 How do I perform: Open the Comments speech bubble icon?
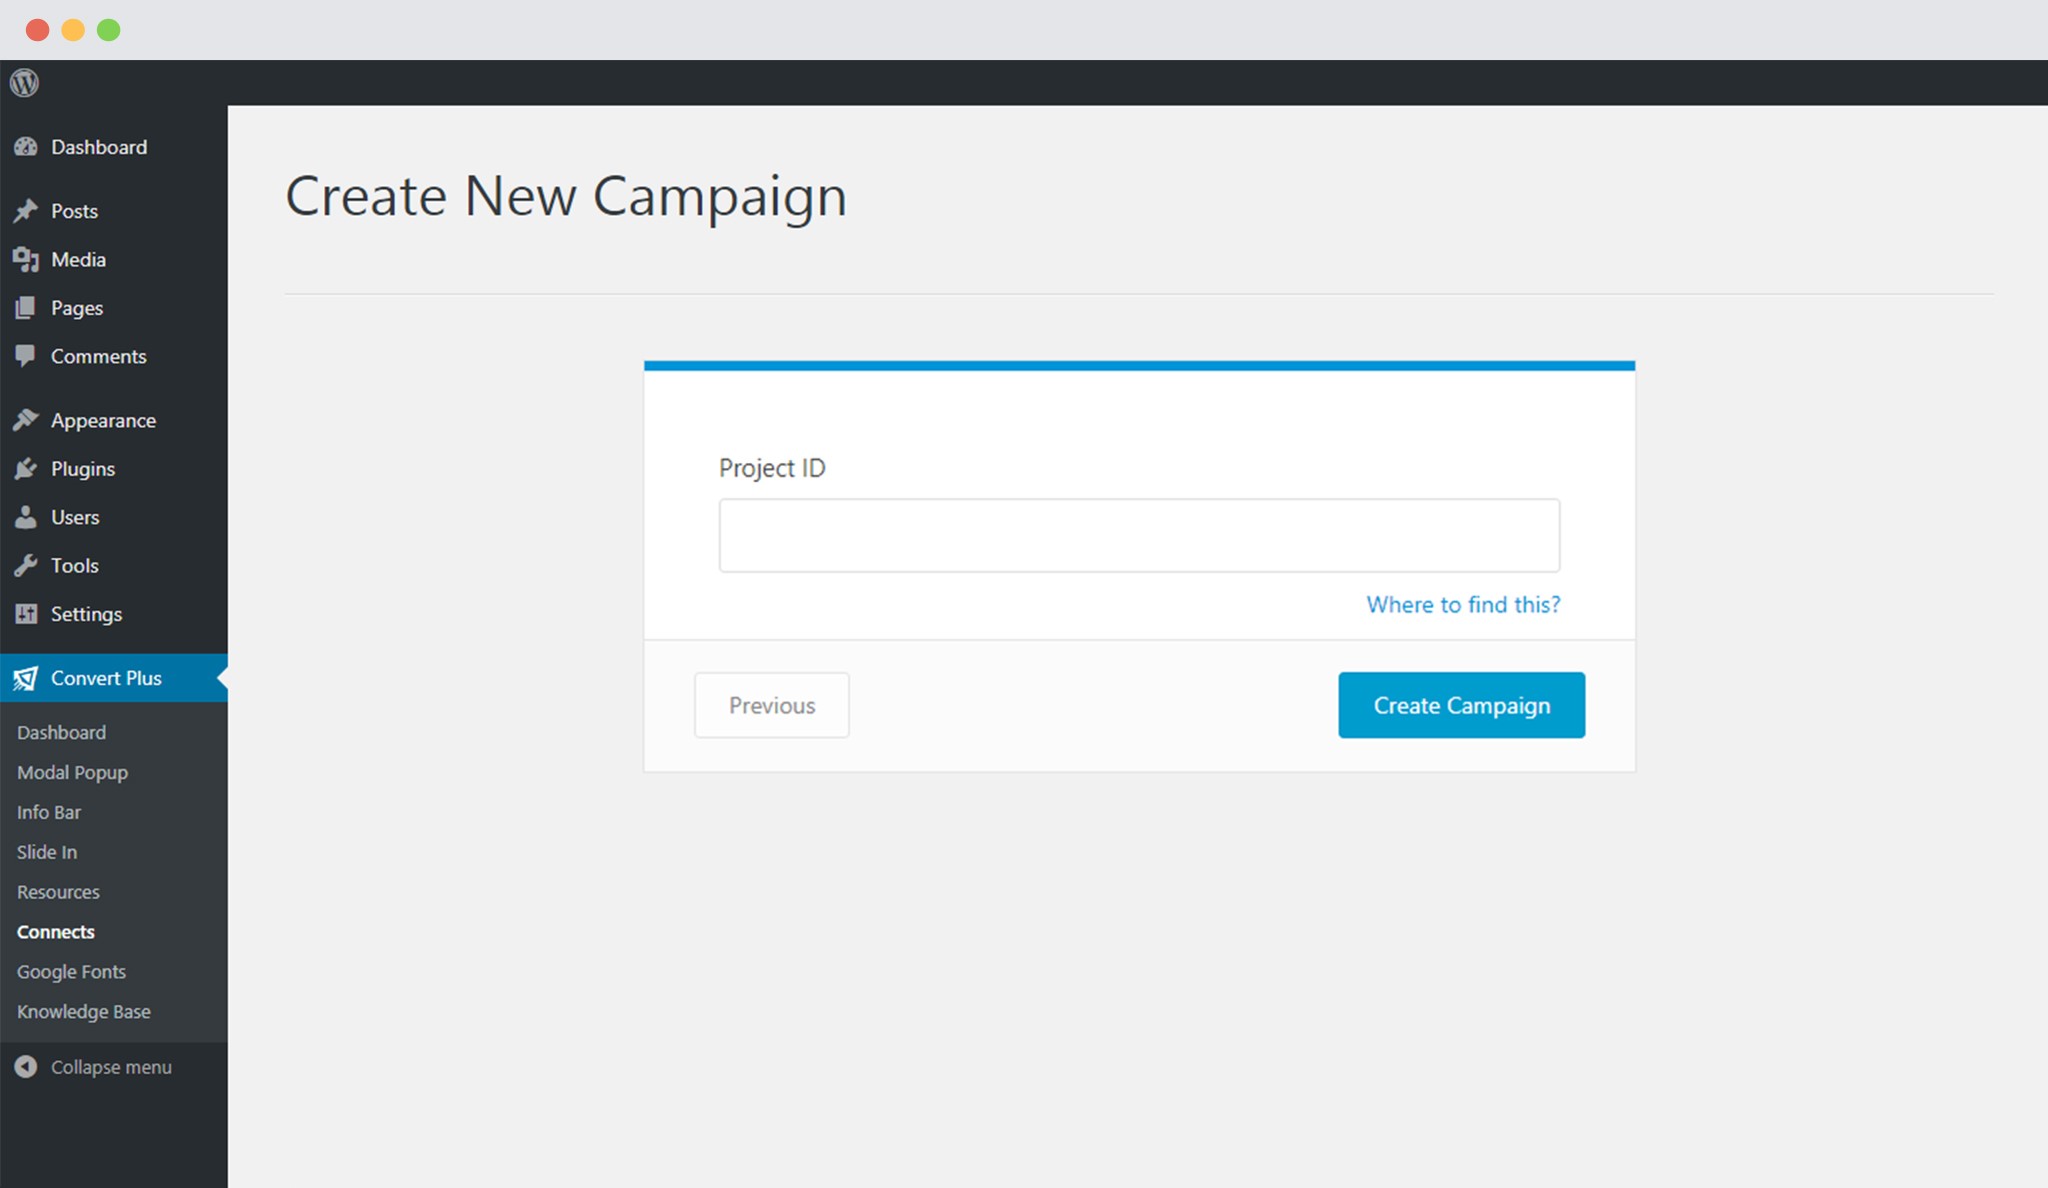click(26, 356)
